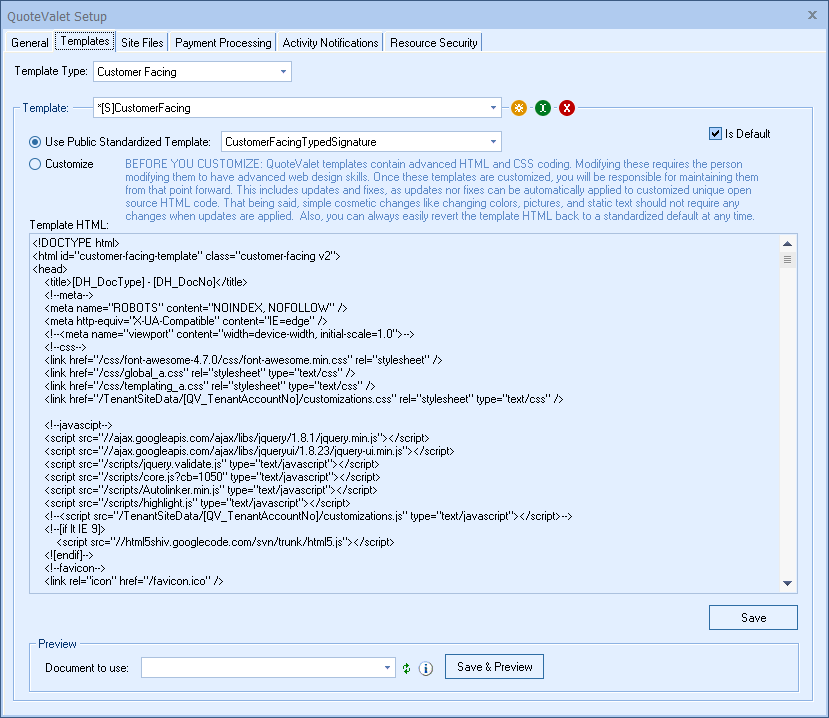829x718 pixels.
Task: Click the customizations.css link line
Action: pos(304,399)
